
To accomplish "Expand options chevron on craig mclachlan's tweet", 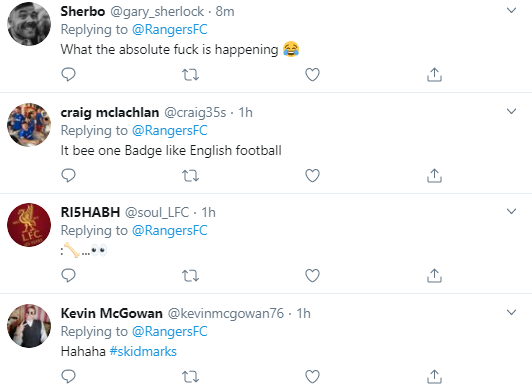I will point(511,111).
